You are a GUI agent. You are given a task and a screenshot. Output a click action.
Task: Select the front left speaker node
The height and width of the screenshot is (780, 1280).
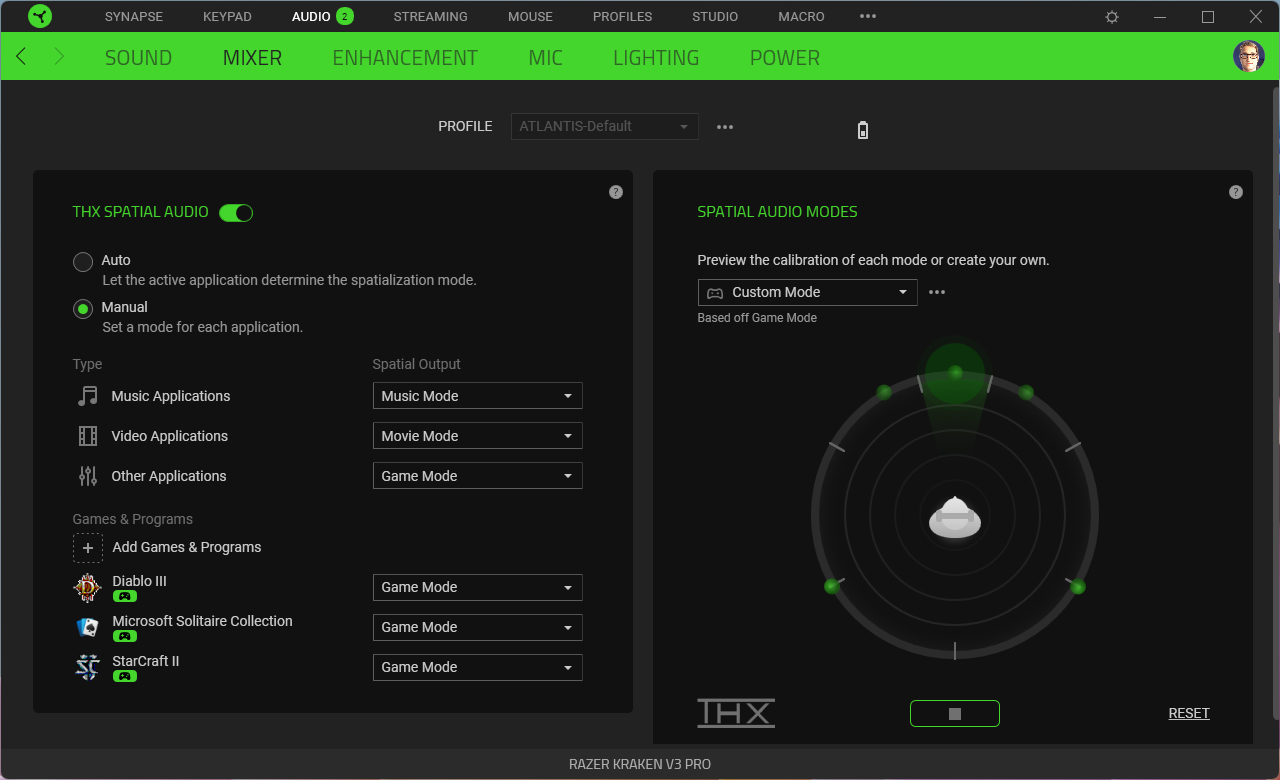point(884,392)
